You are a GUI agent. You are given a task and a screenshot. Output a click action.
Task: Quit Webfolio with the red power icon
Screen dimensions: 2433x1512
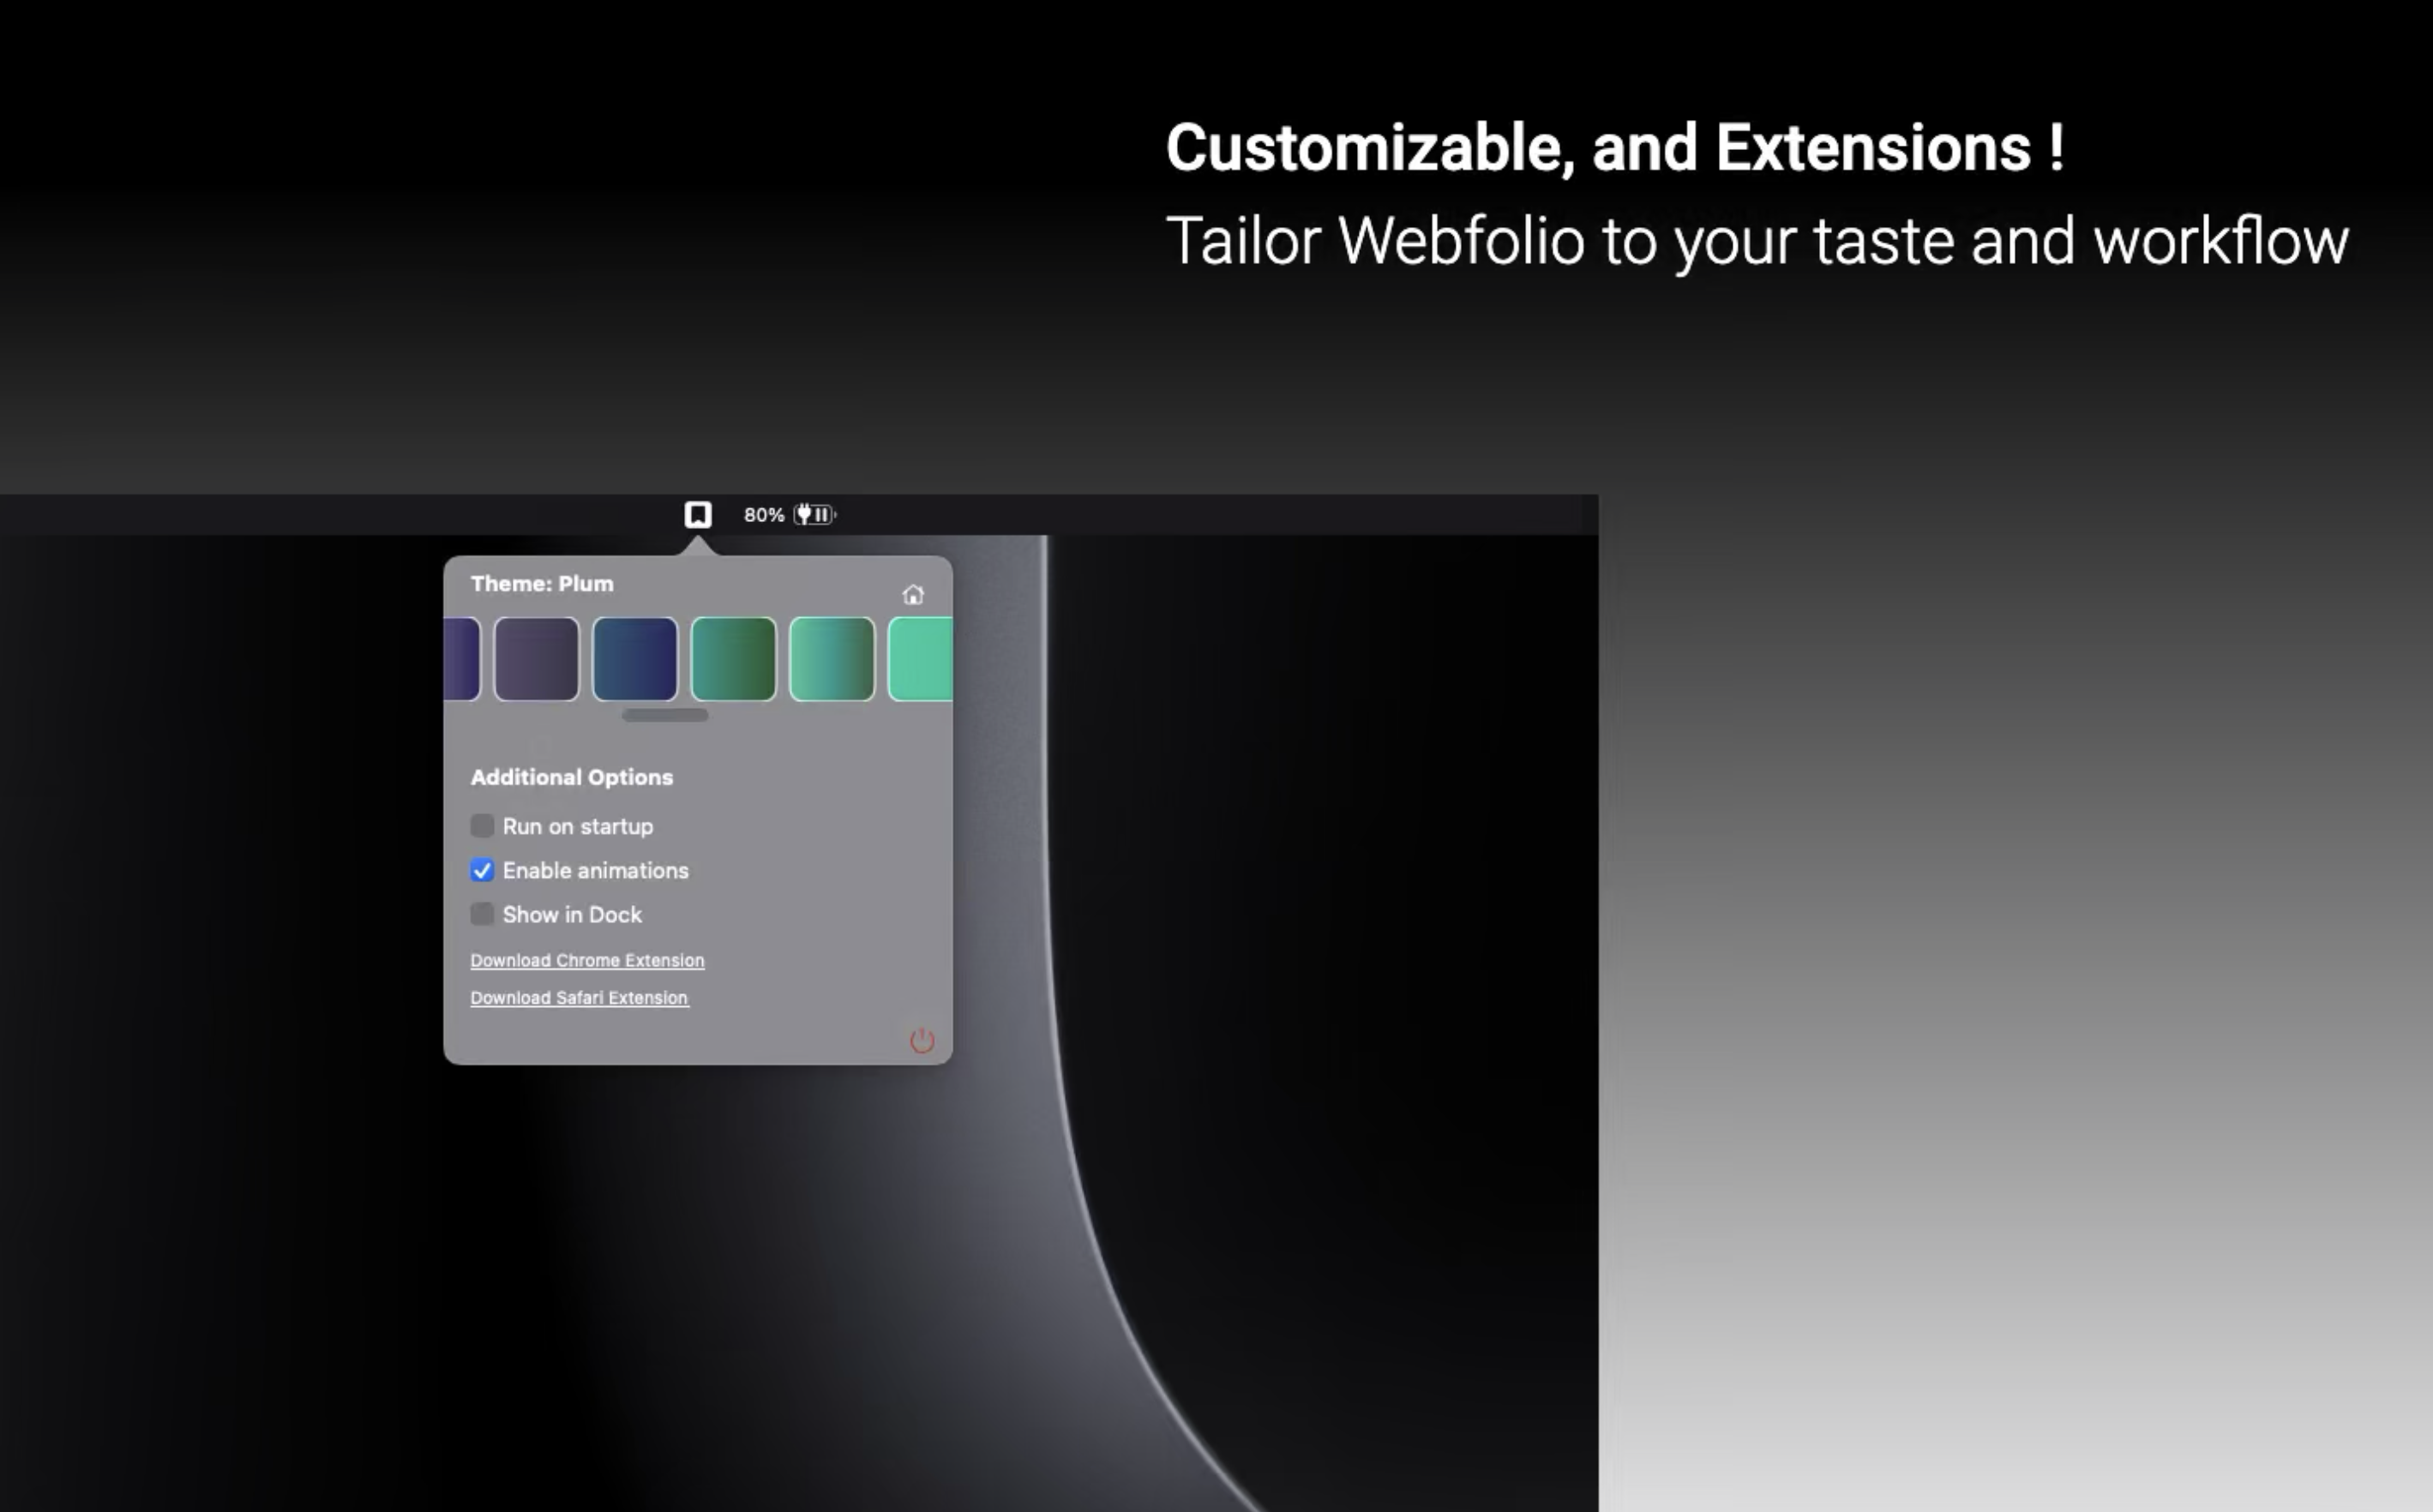click(x=921, y=1040)
